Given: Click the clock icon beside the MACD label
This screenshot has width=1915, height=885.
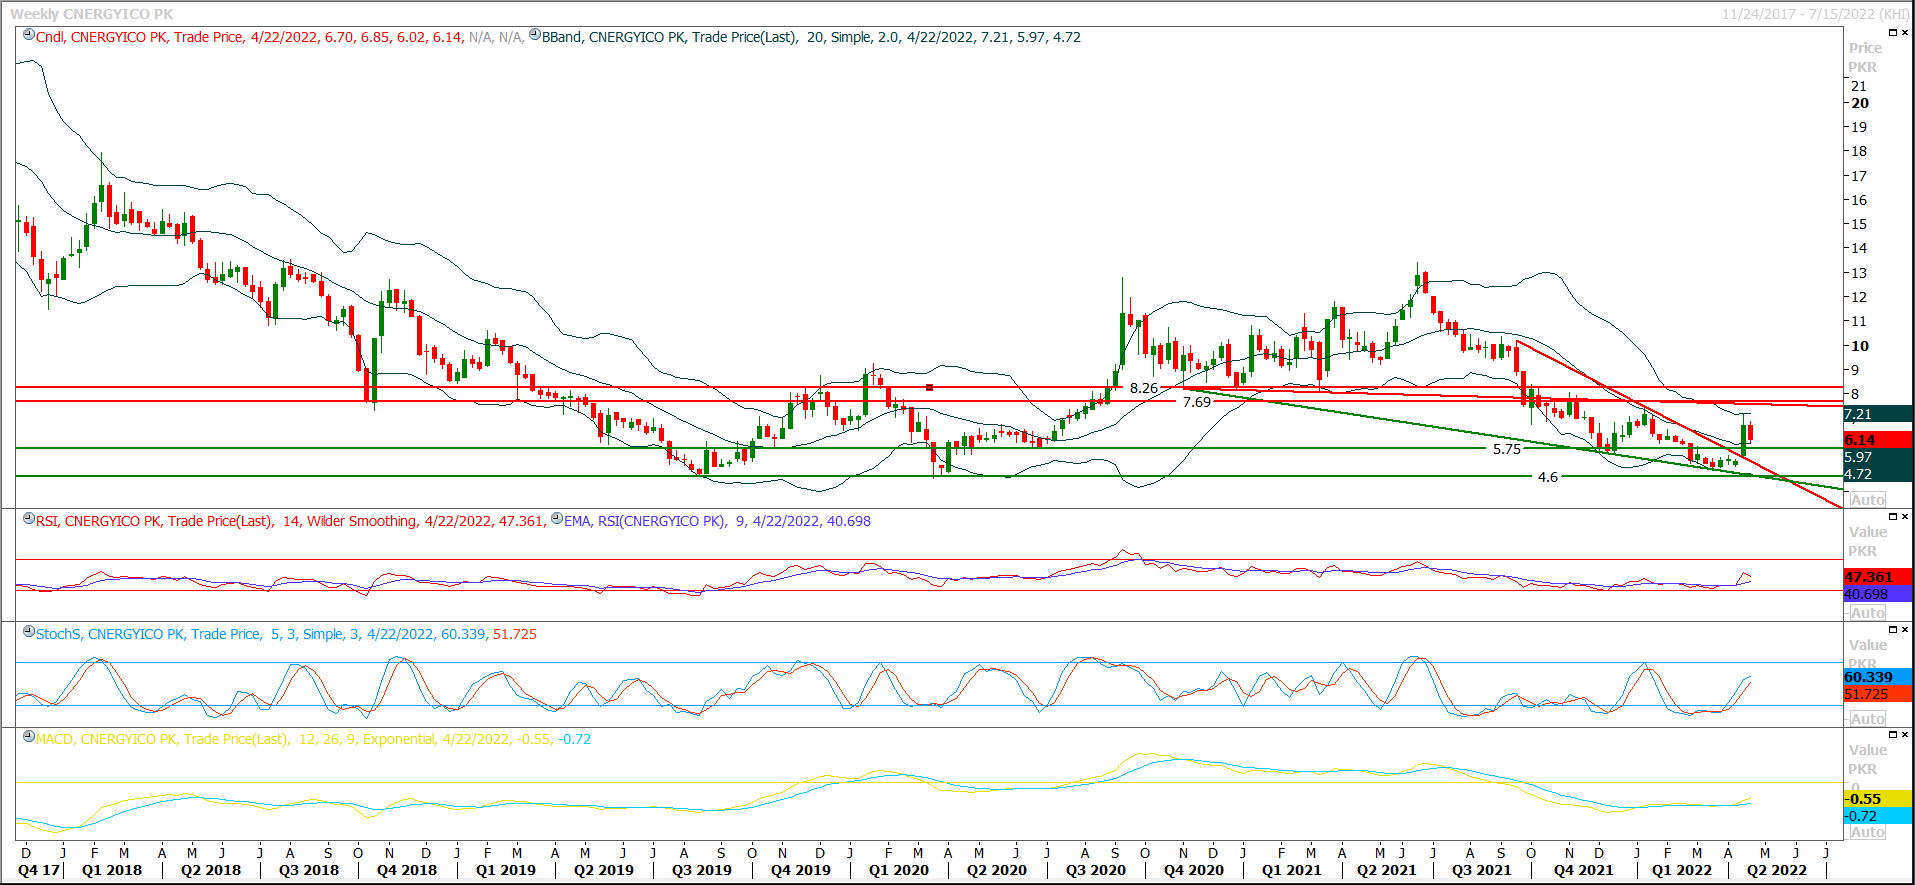Looking at the screenshot, I should pos(29,737).
